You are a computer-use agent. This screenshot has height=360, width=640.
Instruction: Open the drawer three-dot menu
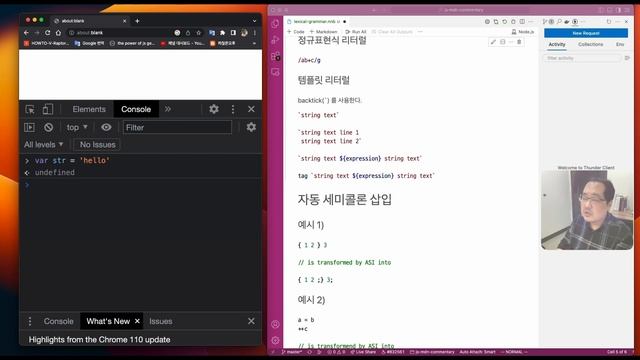pyautogui.click(x=30, y=321)
